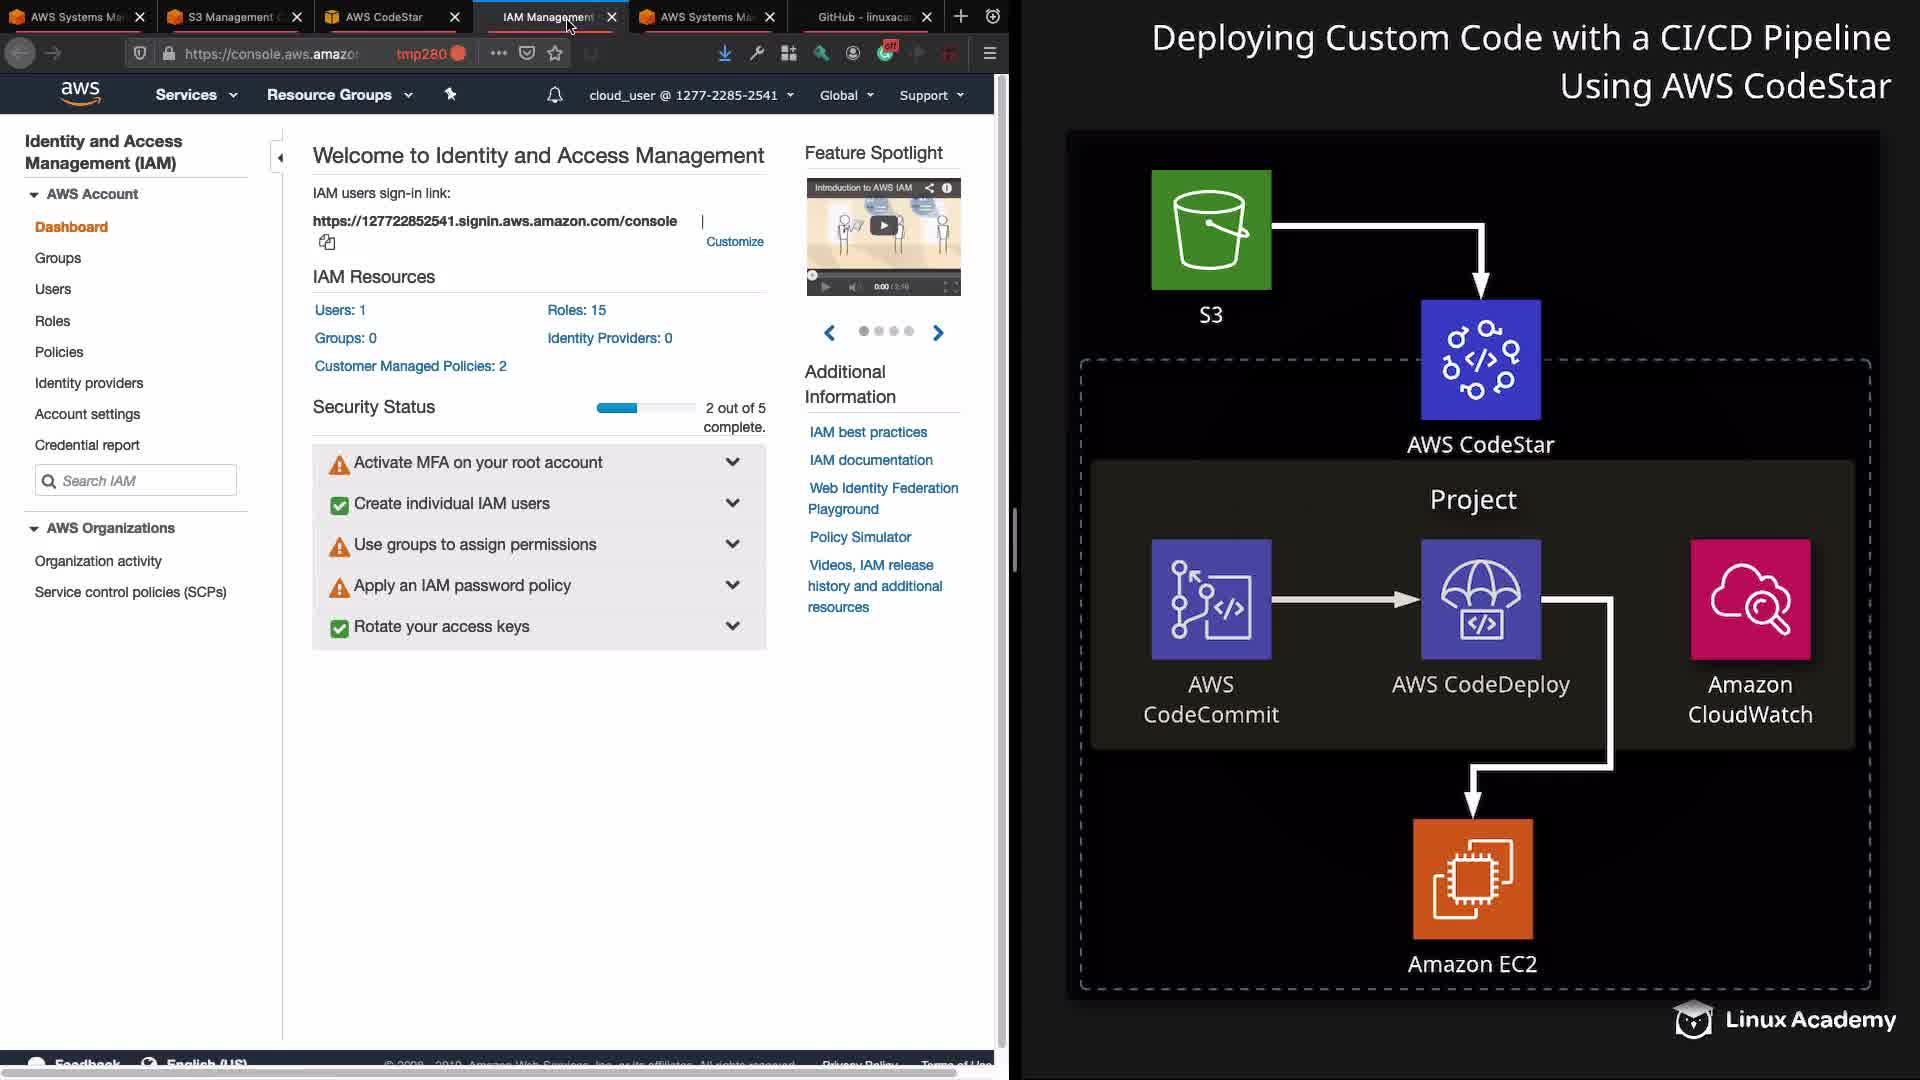
Task: Bookmark page with the star icon
Action: [555, 53]
